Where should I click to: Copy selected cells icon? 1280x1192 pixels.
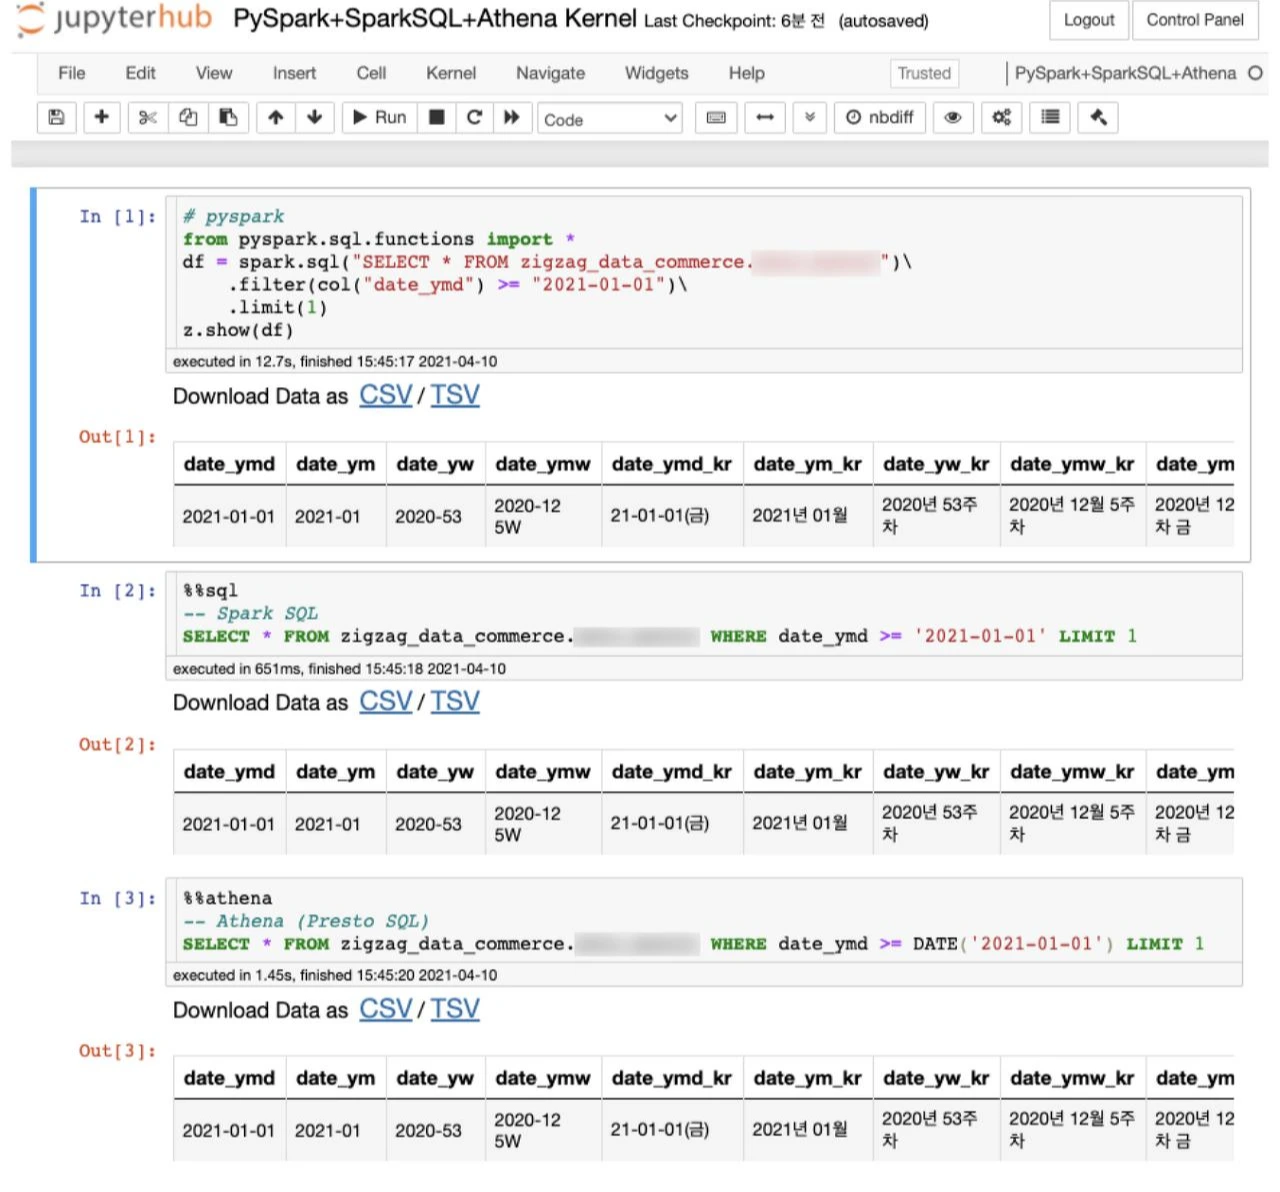tap(188, 118)
